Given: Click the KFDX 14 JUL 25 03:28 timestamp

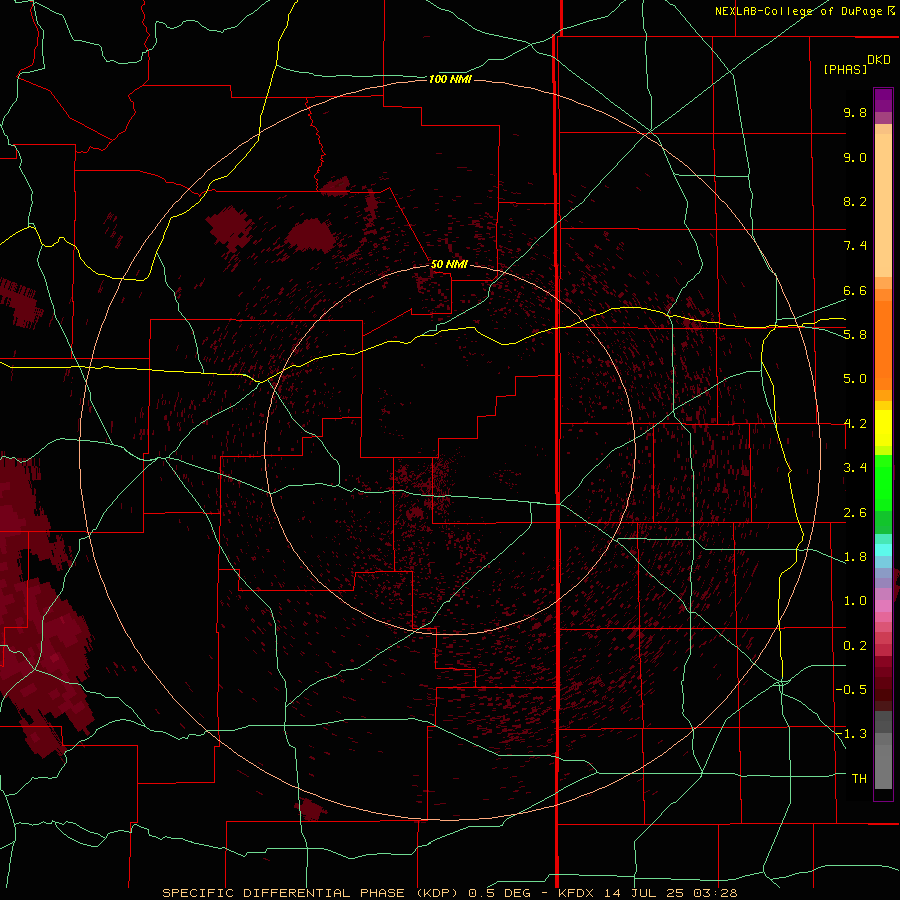Looking at the screenshot, I should [x=647, y=893].
